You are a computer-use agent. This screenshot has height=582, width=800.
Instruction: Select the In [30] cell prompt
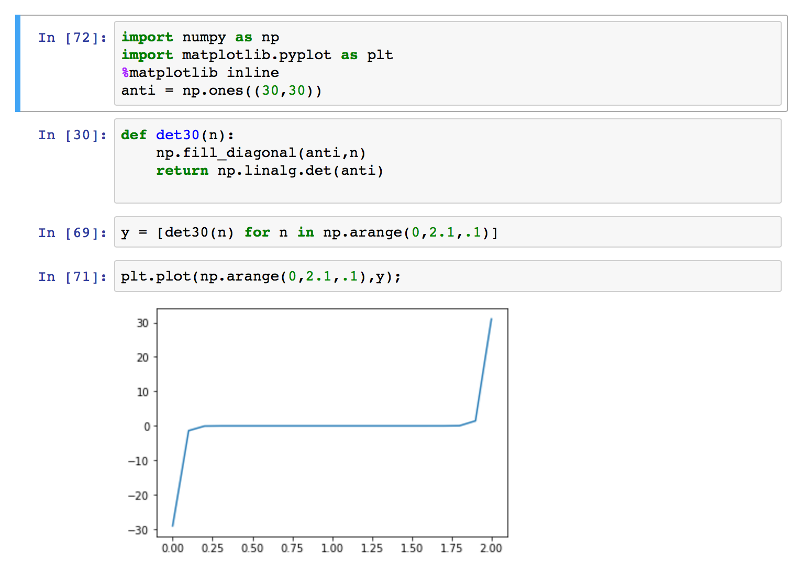click(72, 135)
